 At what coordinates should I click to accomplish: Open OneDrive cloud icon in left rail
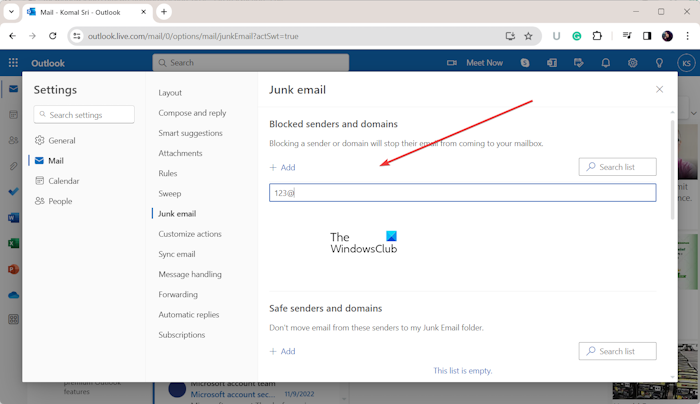pos(13,295)
